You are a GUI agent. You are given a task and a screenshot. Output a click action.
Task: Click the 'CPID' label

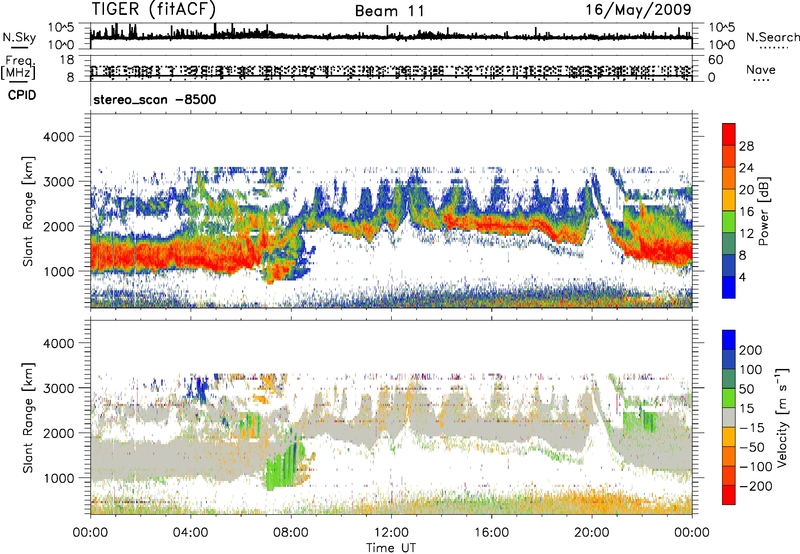pos(22,95)
